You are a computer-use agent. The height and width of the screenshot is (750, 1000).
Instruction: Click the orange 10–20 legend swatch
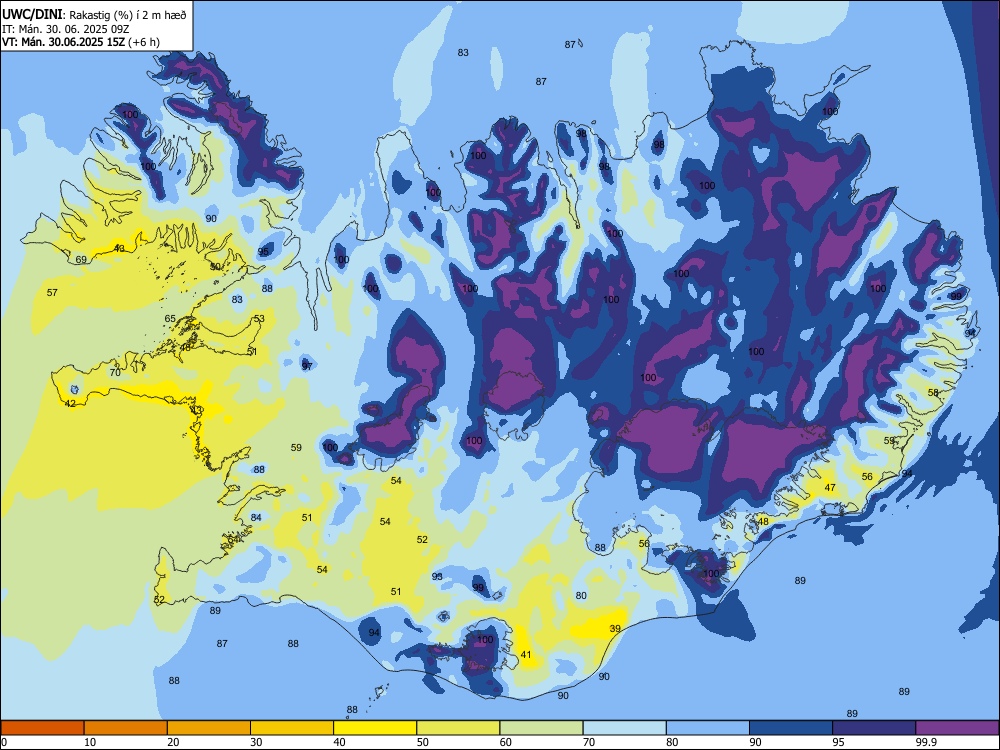126,728
